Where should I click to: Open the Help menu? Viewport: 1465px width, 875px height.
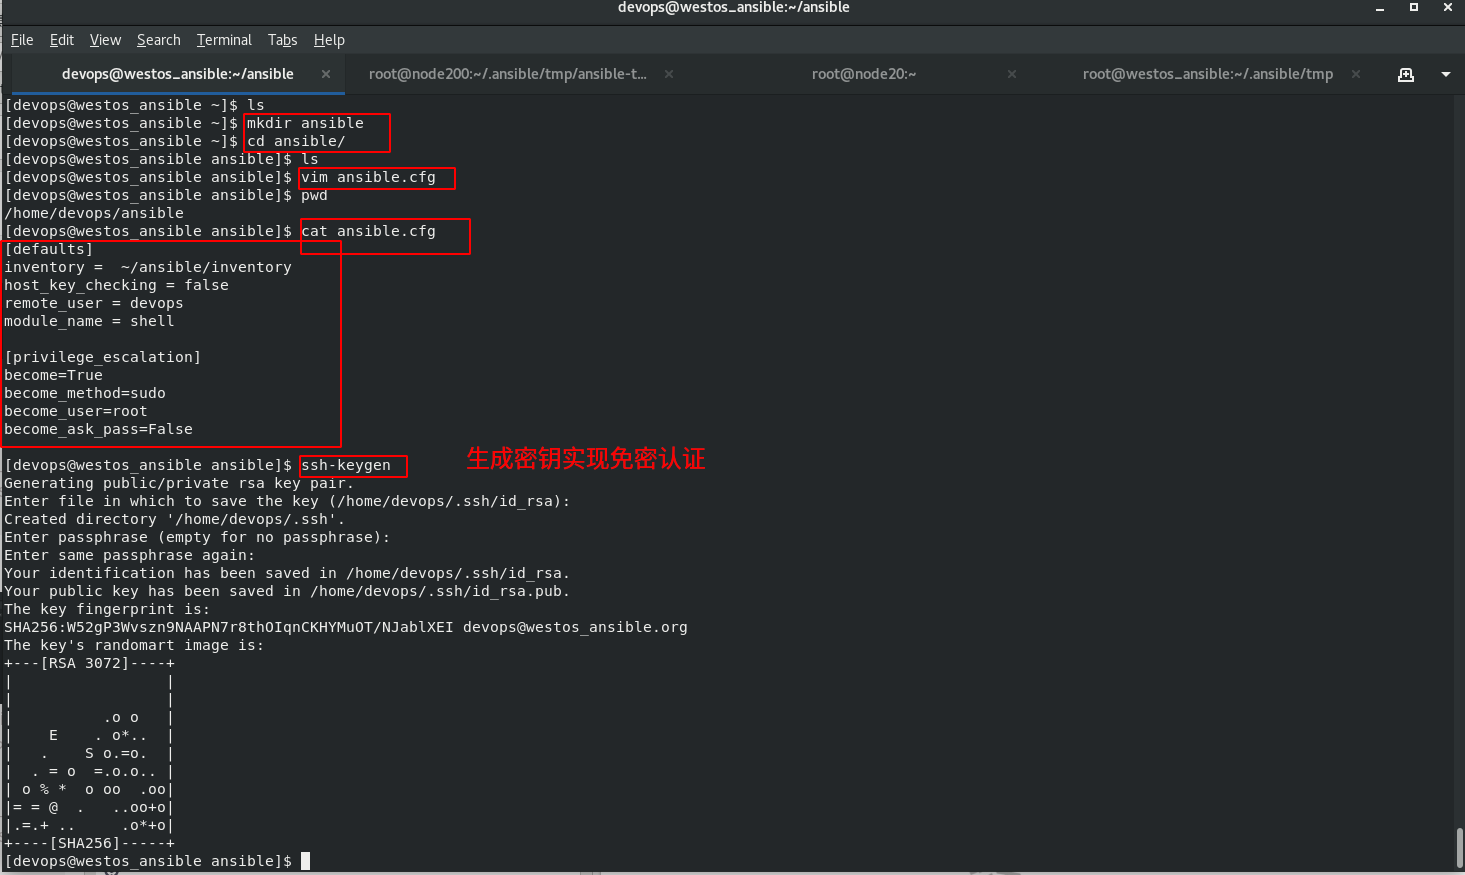click(329, 40)
